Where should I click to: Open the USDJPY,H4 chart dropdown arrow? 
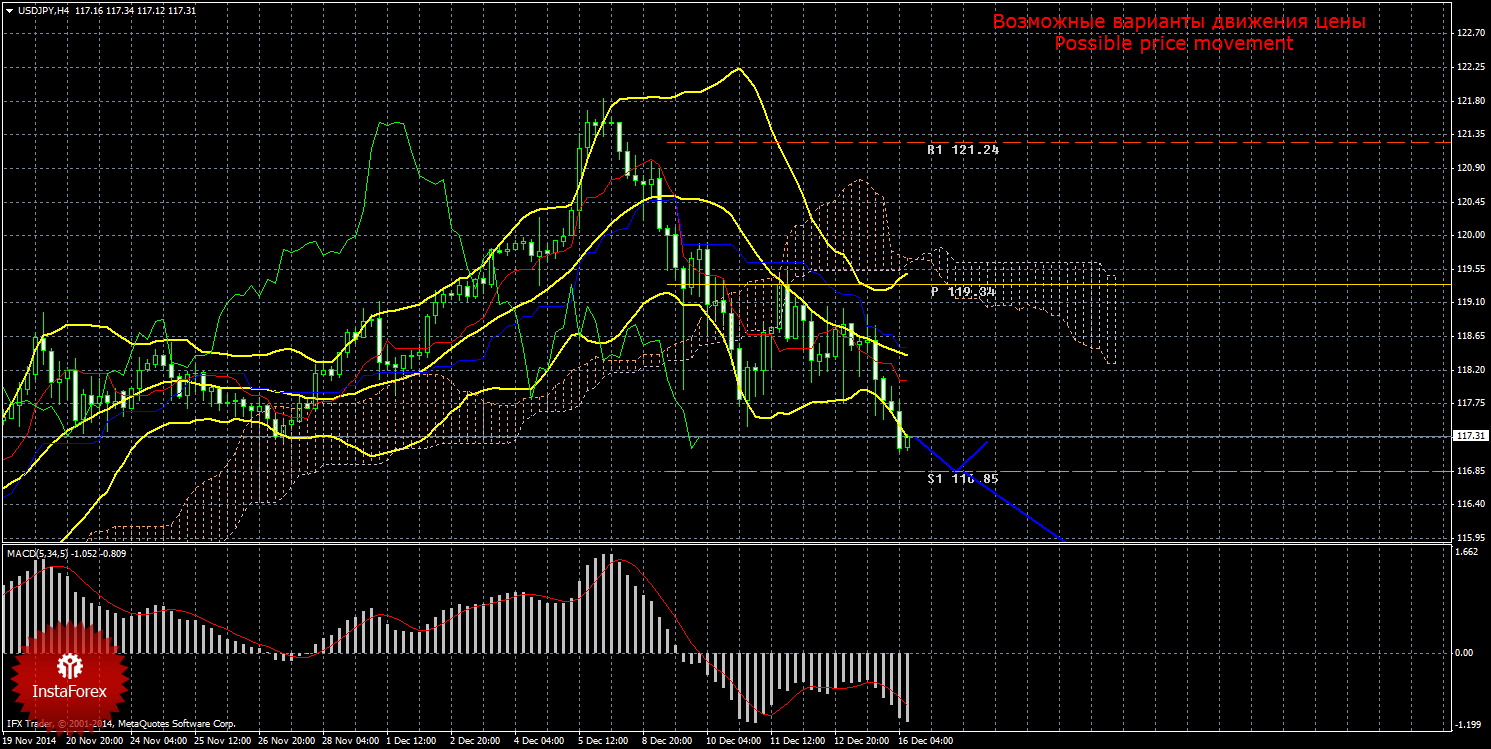(x=9, y=10)
